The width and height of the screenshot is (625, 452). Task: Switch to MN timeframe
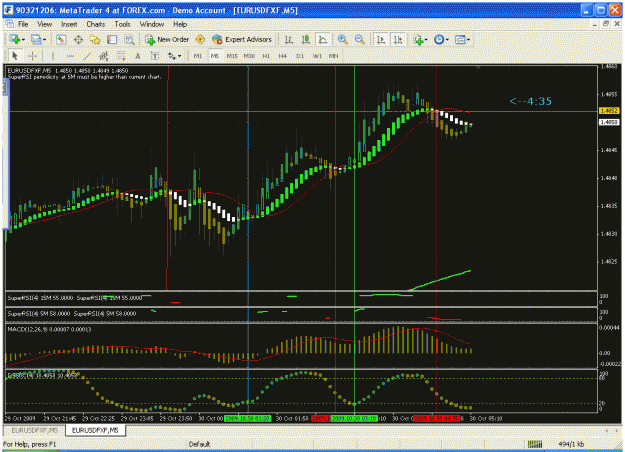(x=334, y=56)
